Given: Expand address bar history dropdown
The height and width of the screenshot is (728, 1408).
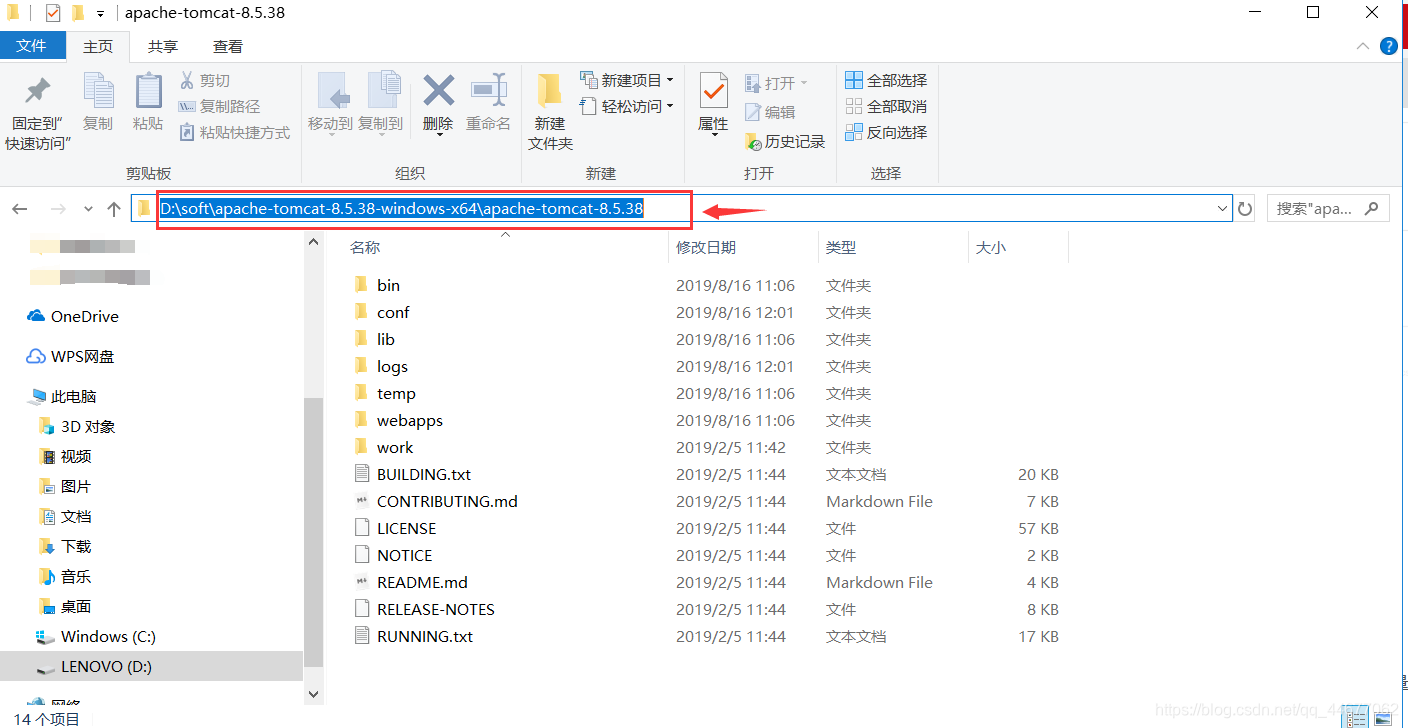Looking at the screenshot, I should tap(1223, 208).
